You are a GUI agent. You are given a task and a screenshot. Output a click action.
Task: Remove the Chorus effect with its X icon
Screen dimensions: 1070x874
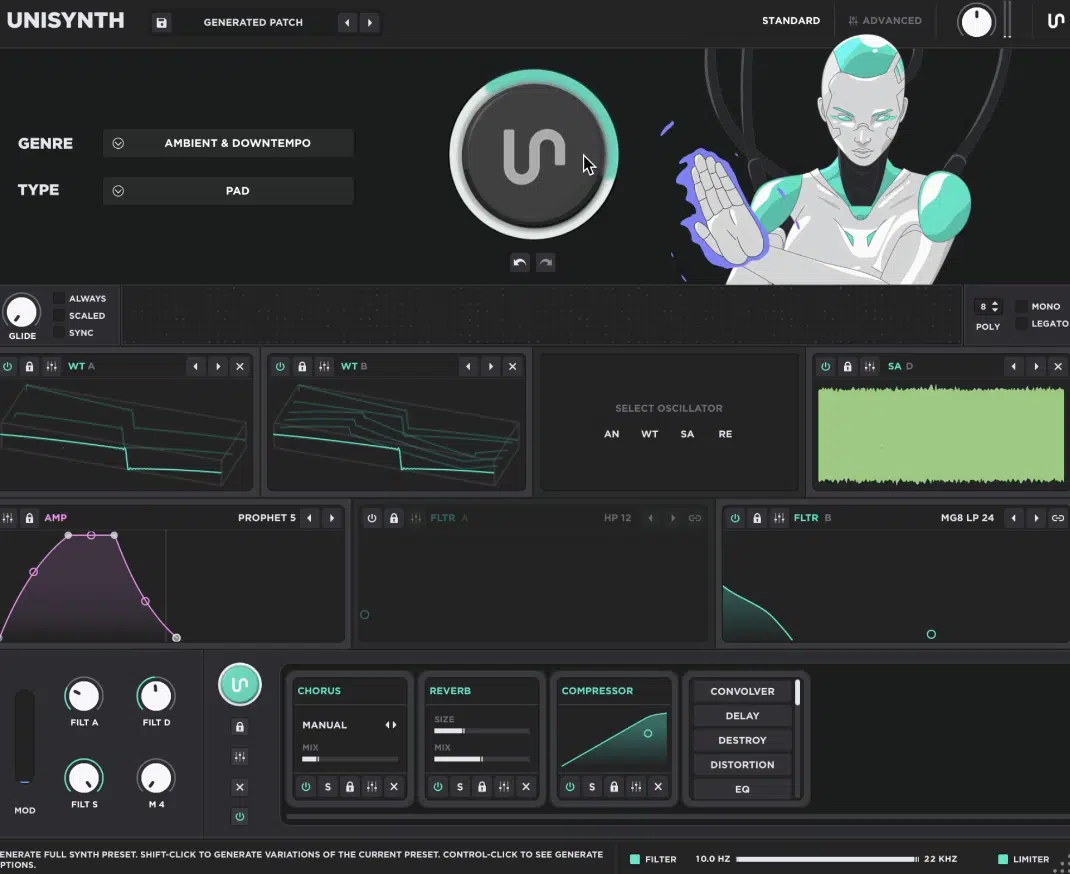coord(394,787)
